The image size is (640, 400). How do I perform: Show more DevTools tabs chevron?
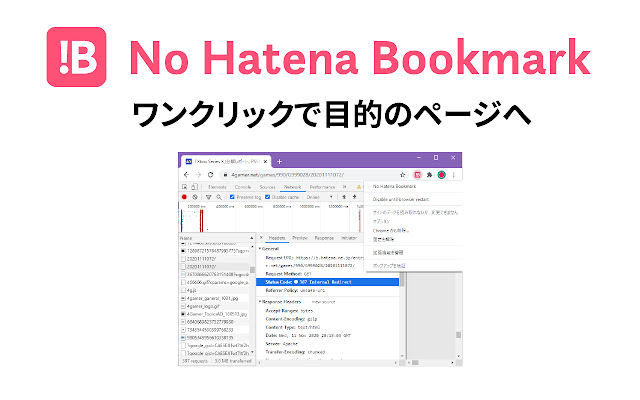click(345, 187)
